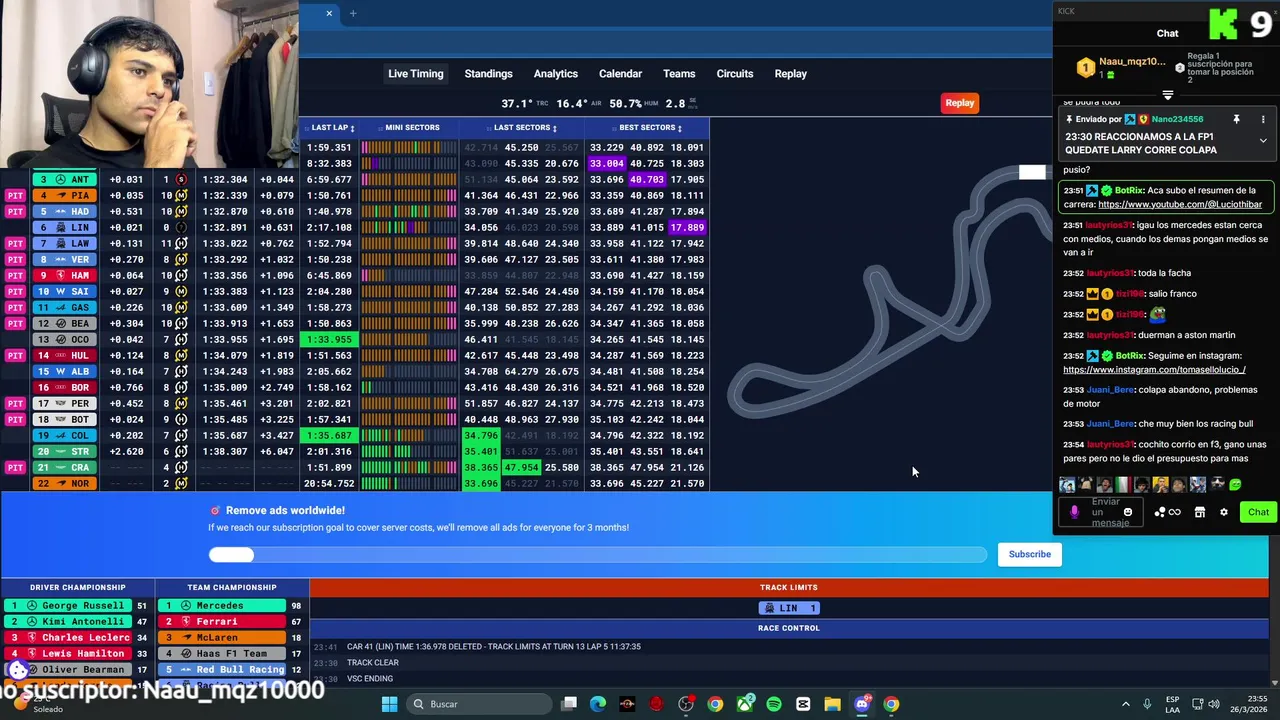
Task: Open Spotify from the taskbar
Action: (x=774, y=704)
